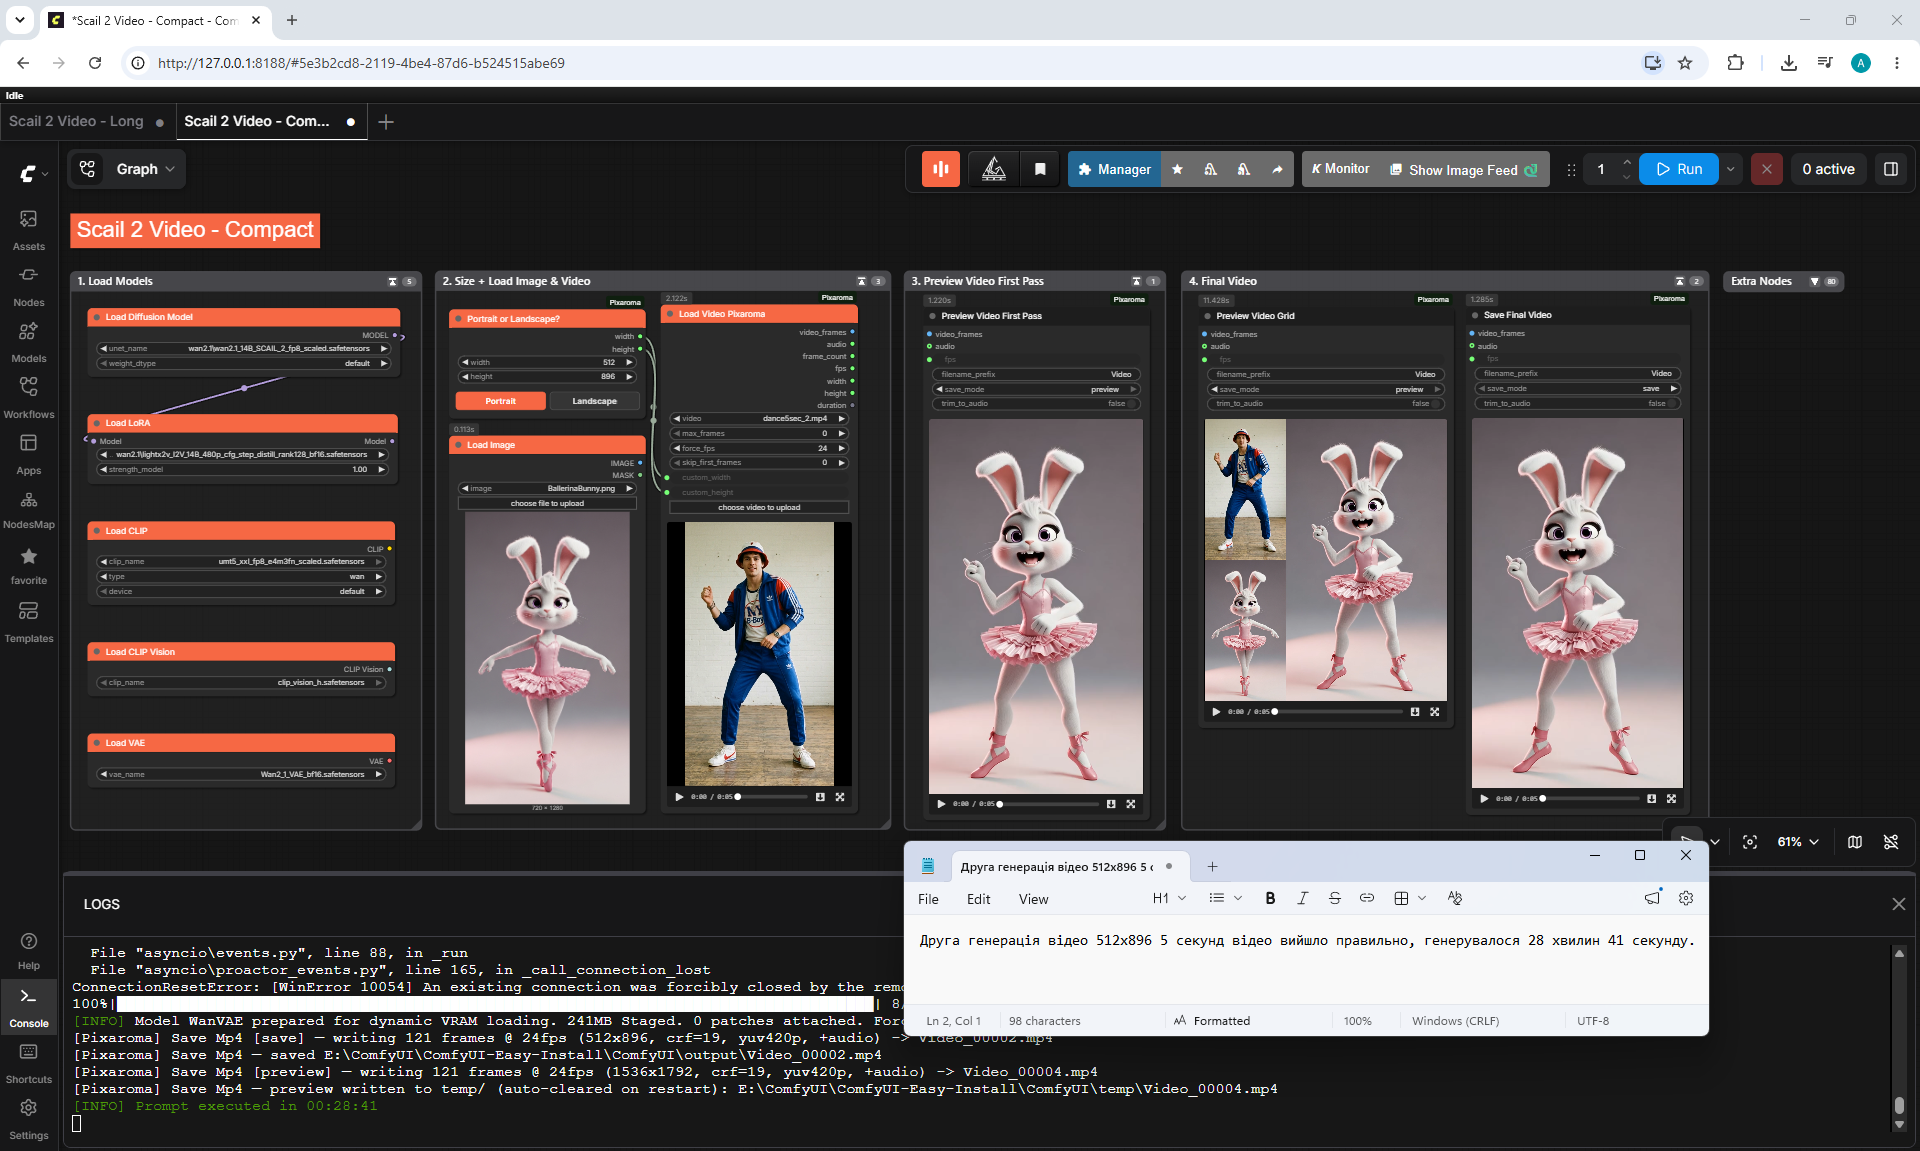Toggle link visibility icon in canvas controls
Image resolution: width=1920 pixels, height=1151 pixels.
coord(1891,842)
